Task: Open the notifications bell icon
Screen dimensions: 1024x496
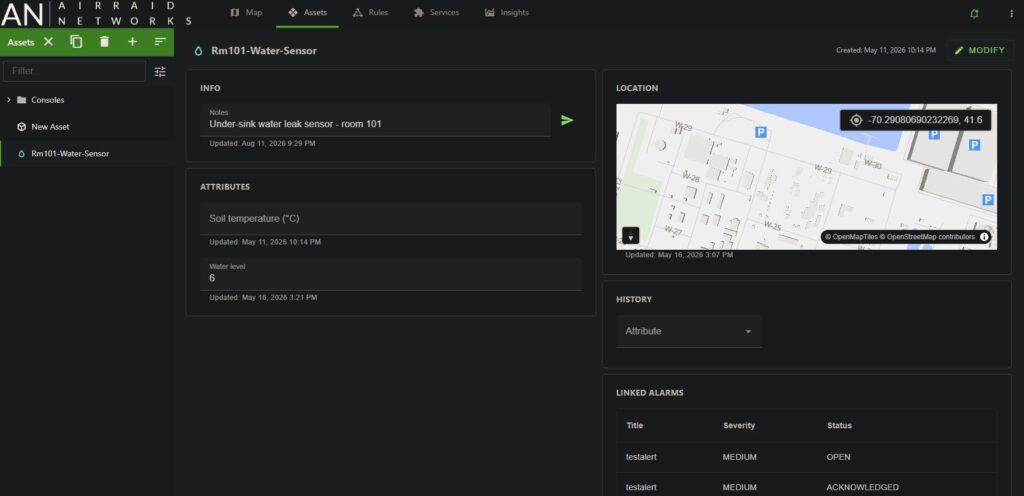Action: (974, 13)
